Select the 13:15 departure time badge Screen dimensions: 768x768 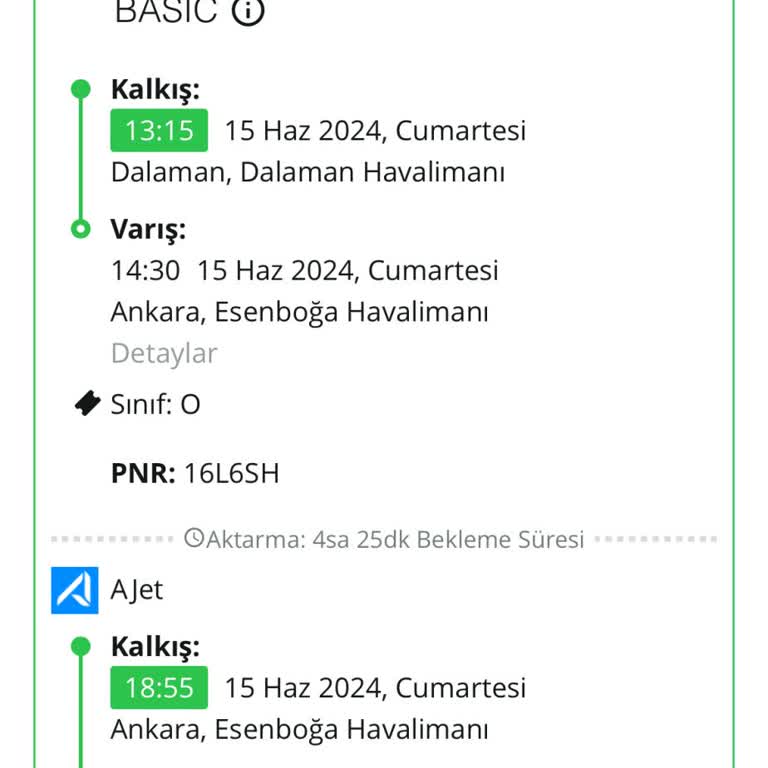click(159, 130)
